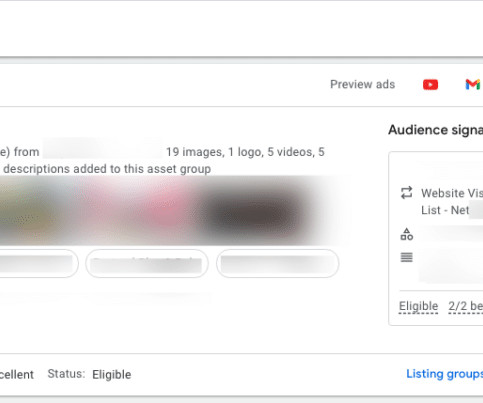
Task: Open the dark blurred image thumbnail
Action: [x=255, y=212]
